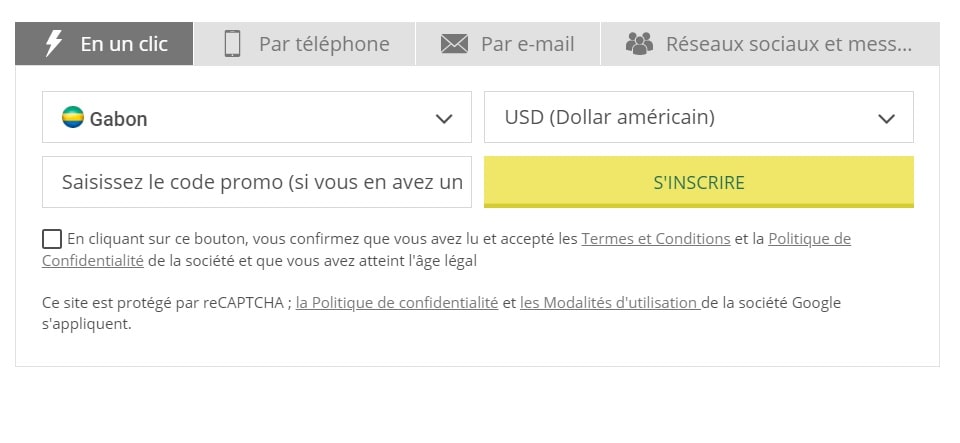Expand the USD currency dropdown

tap(699, 117)
